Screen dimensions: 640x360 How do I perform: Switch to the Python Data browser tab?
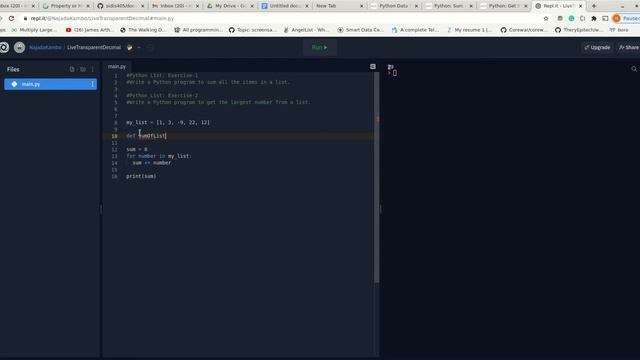(x=393, y=6)
